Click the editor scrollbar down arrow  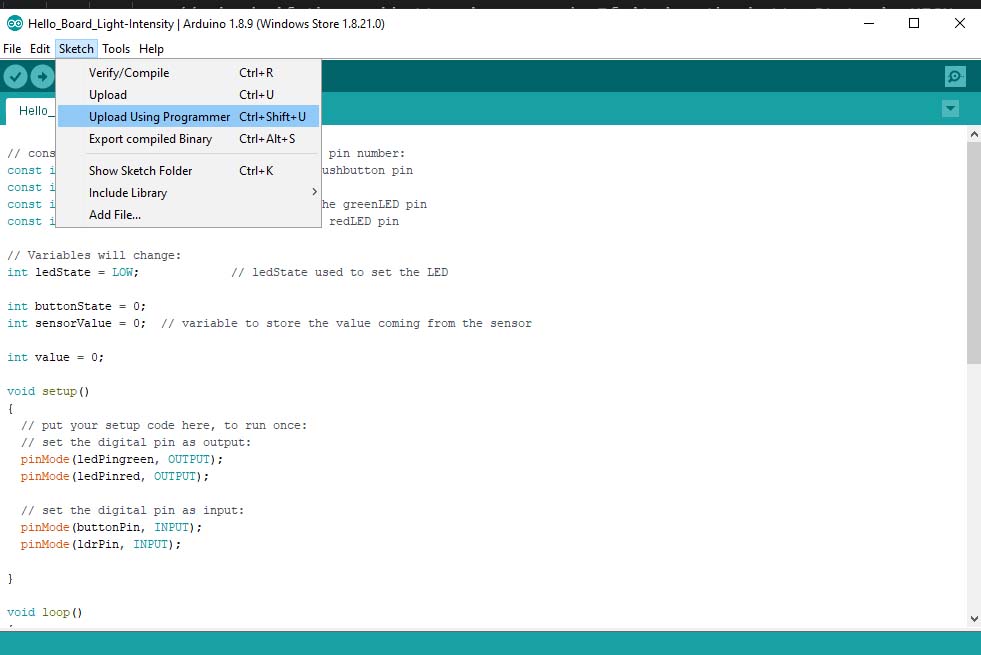[973, 619]
